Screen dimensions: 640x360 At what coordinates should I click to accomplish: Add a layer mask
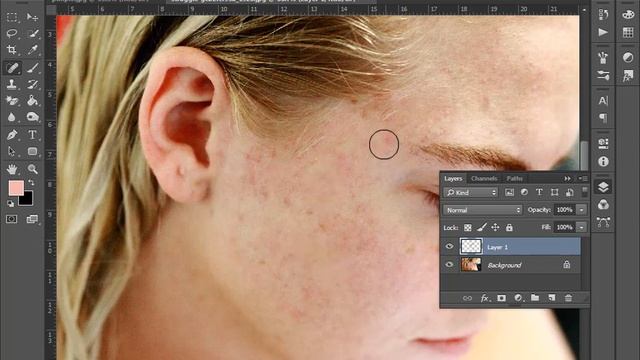(x=501, y=298)
